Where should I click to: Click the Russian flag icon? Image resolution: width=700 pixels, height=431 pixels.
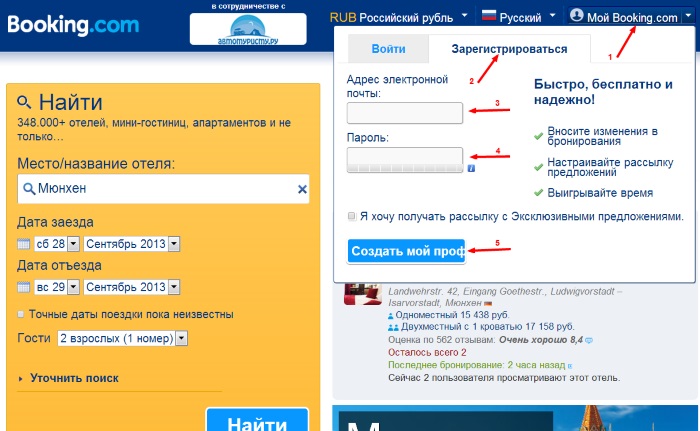[x=489, y=17]
